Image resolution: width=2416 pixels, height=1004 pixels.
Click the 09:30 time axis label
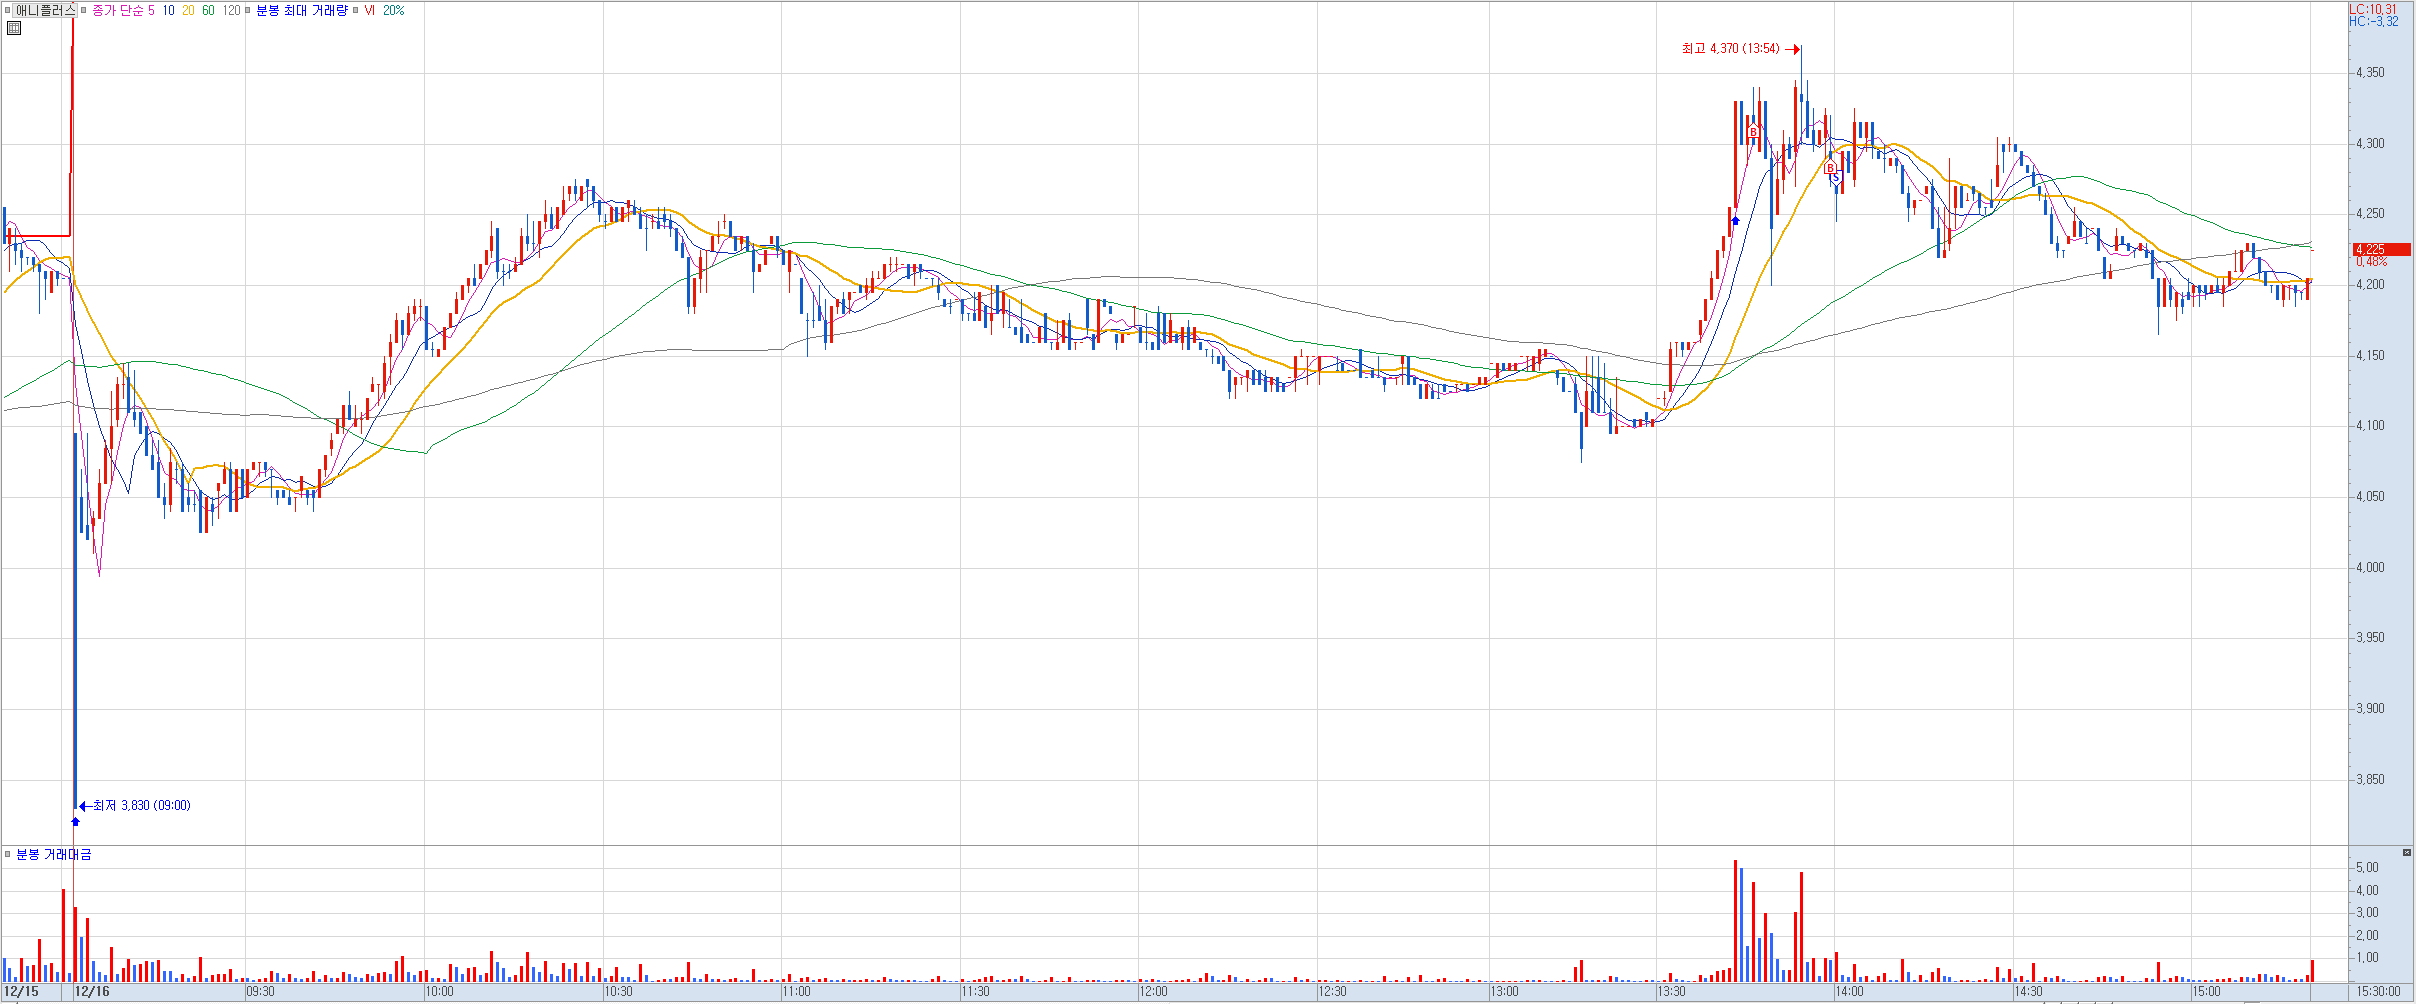point(261,992)
